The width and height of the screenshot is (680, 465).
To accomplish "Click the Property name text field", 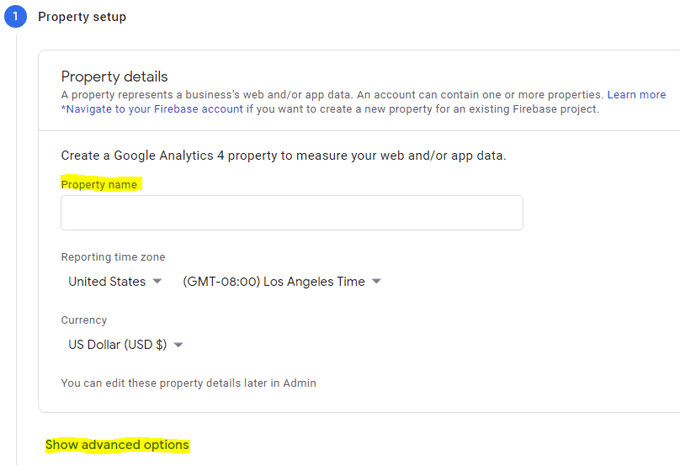I will coord(291,213).
